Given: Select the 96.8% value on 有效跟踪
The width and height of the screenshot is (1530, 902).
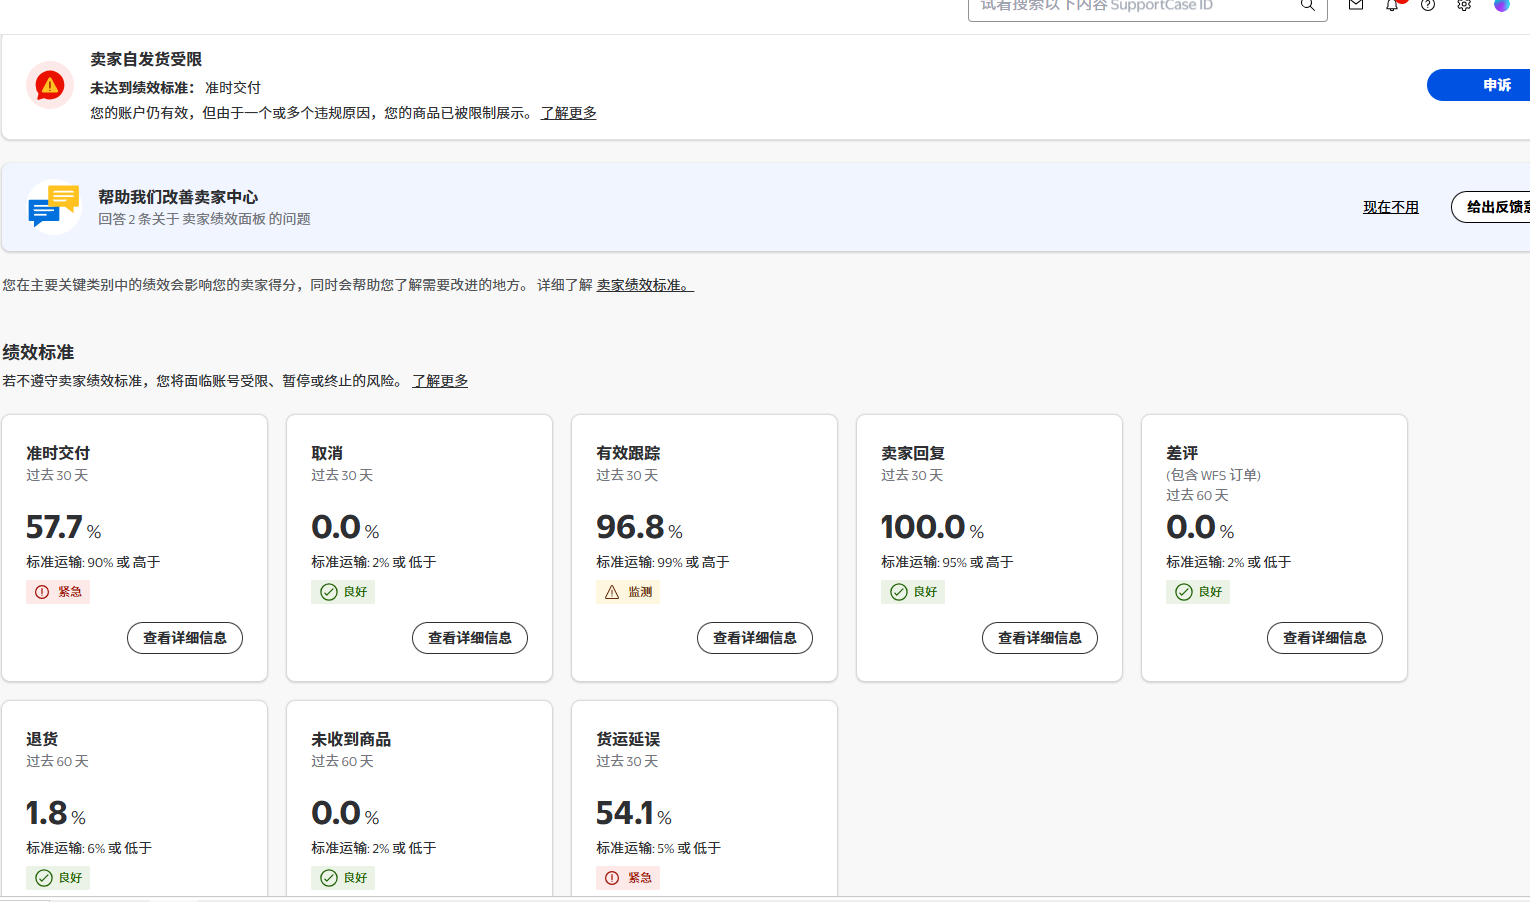Looking at the screenshot, I should point(640,527).
